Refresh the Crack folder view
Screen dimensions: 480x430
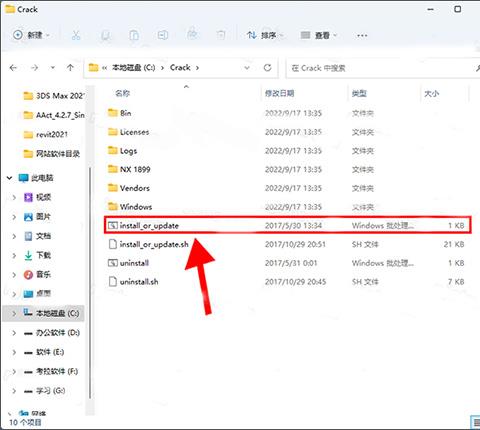(x=267, y=68)
